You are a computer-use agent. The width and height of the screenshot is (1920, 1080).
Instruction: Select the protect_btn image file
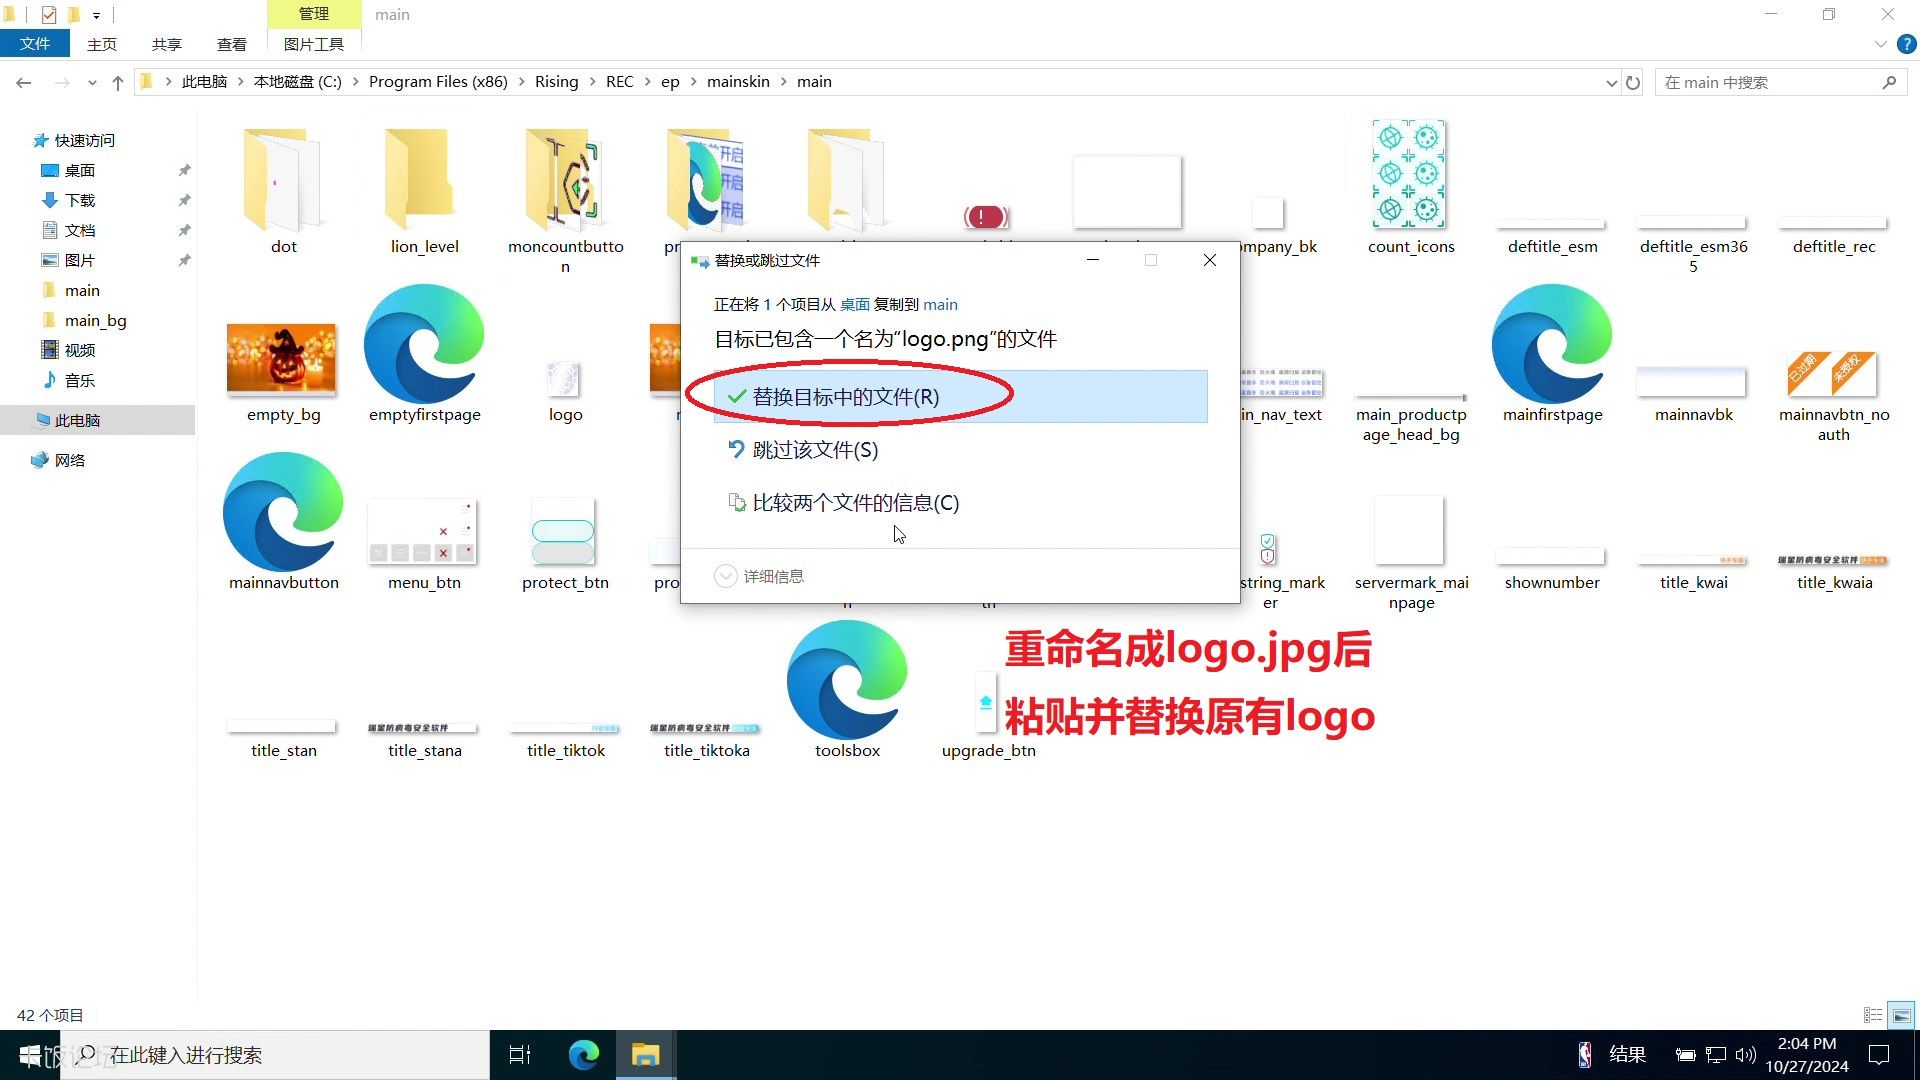565,543
